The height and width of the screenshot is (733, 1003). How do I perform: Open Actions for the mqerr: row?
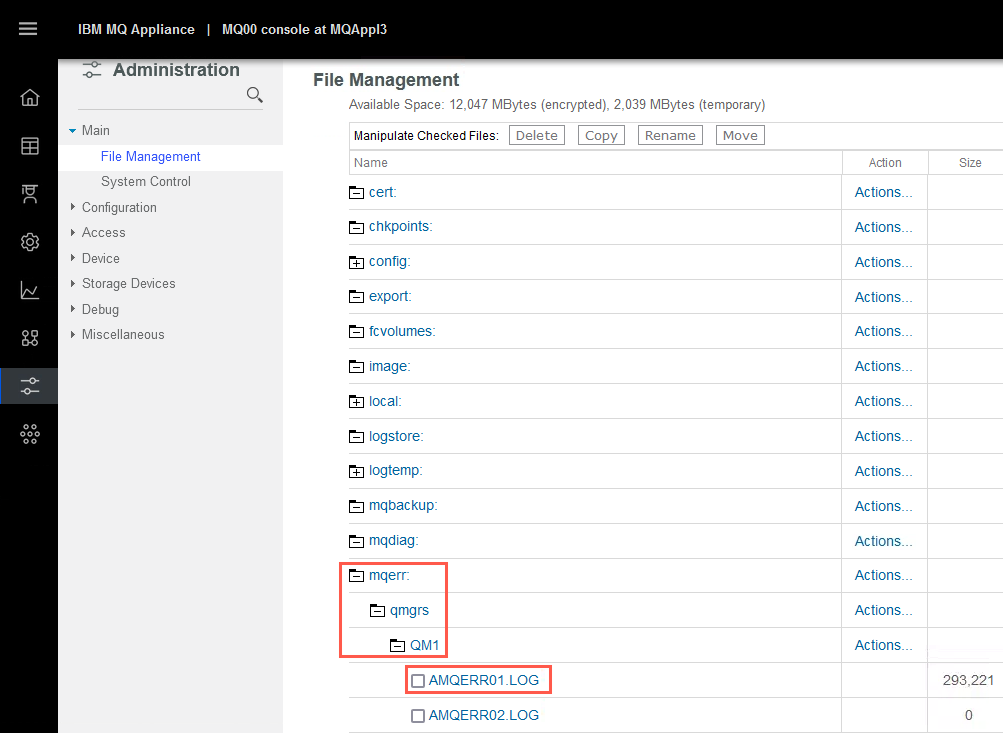(883, 576)
